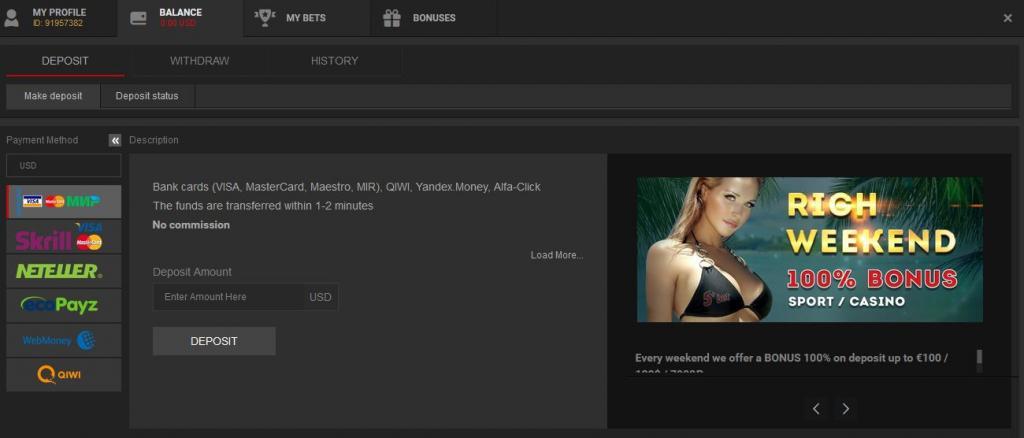
Task: View the Deposit status sub-tab
Action: pos(147,96)
